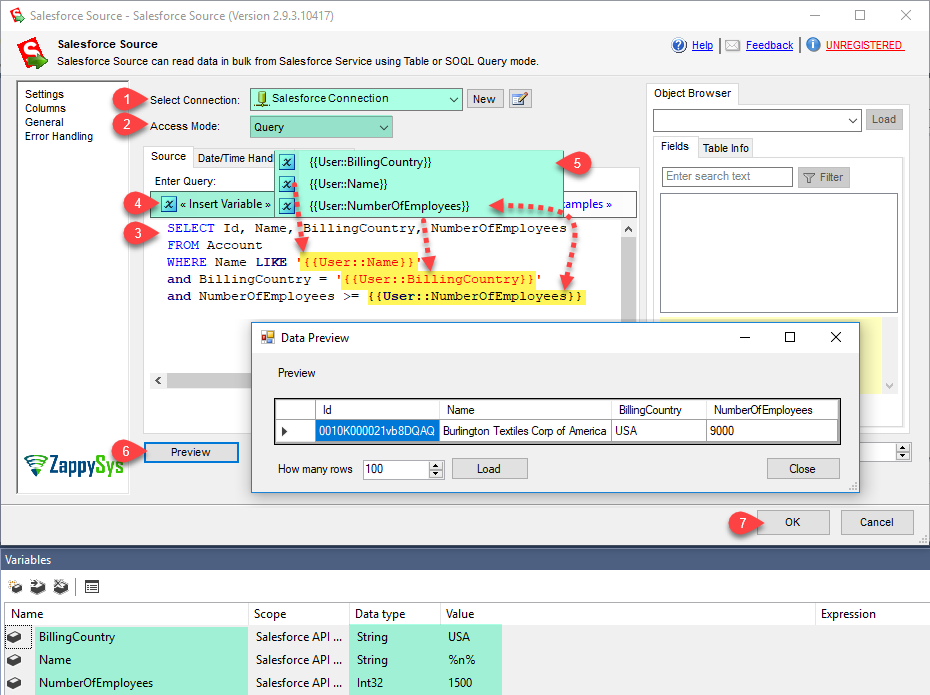Click the query editor scroll up arrow

pos(629,229)
